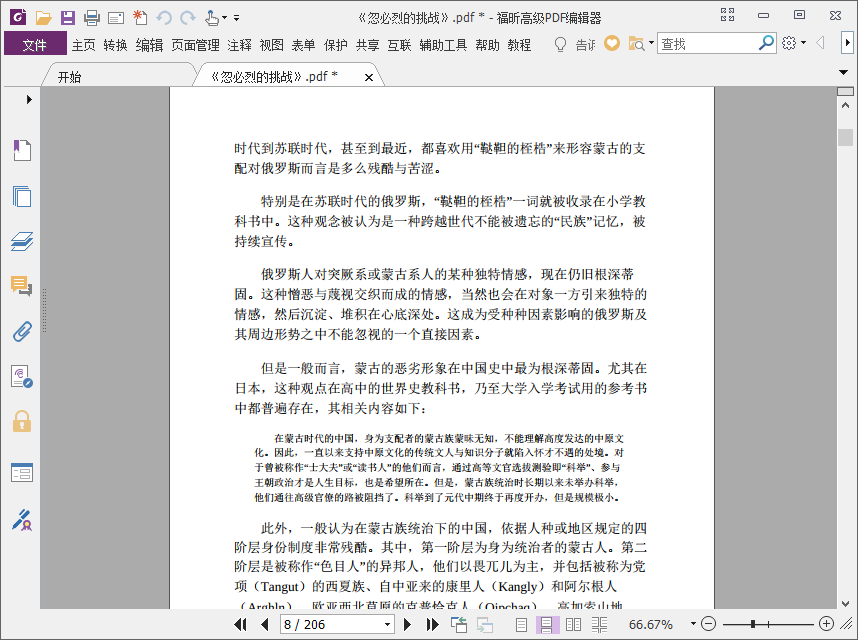Open the Attachments paperclip panel
The image size is (858, 640).
(x=22, y=331)
